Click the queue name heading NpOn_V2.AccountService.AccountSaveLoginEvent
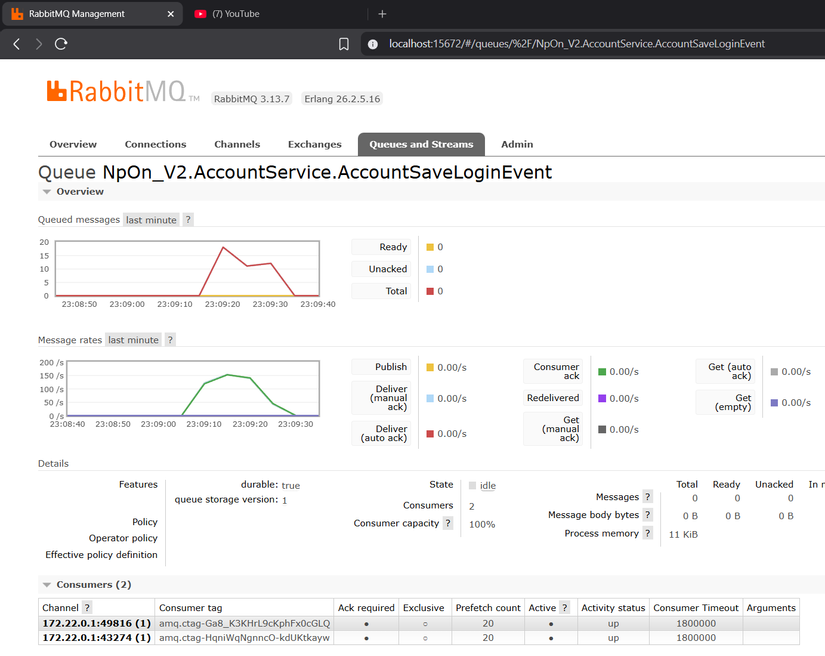The image size is (825, 656). pos(327,173)
